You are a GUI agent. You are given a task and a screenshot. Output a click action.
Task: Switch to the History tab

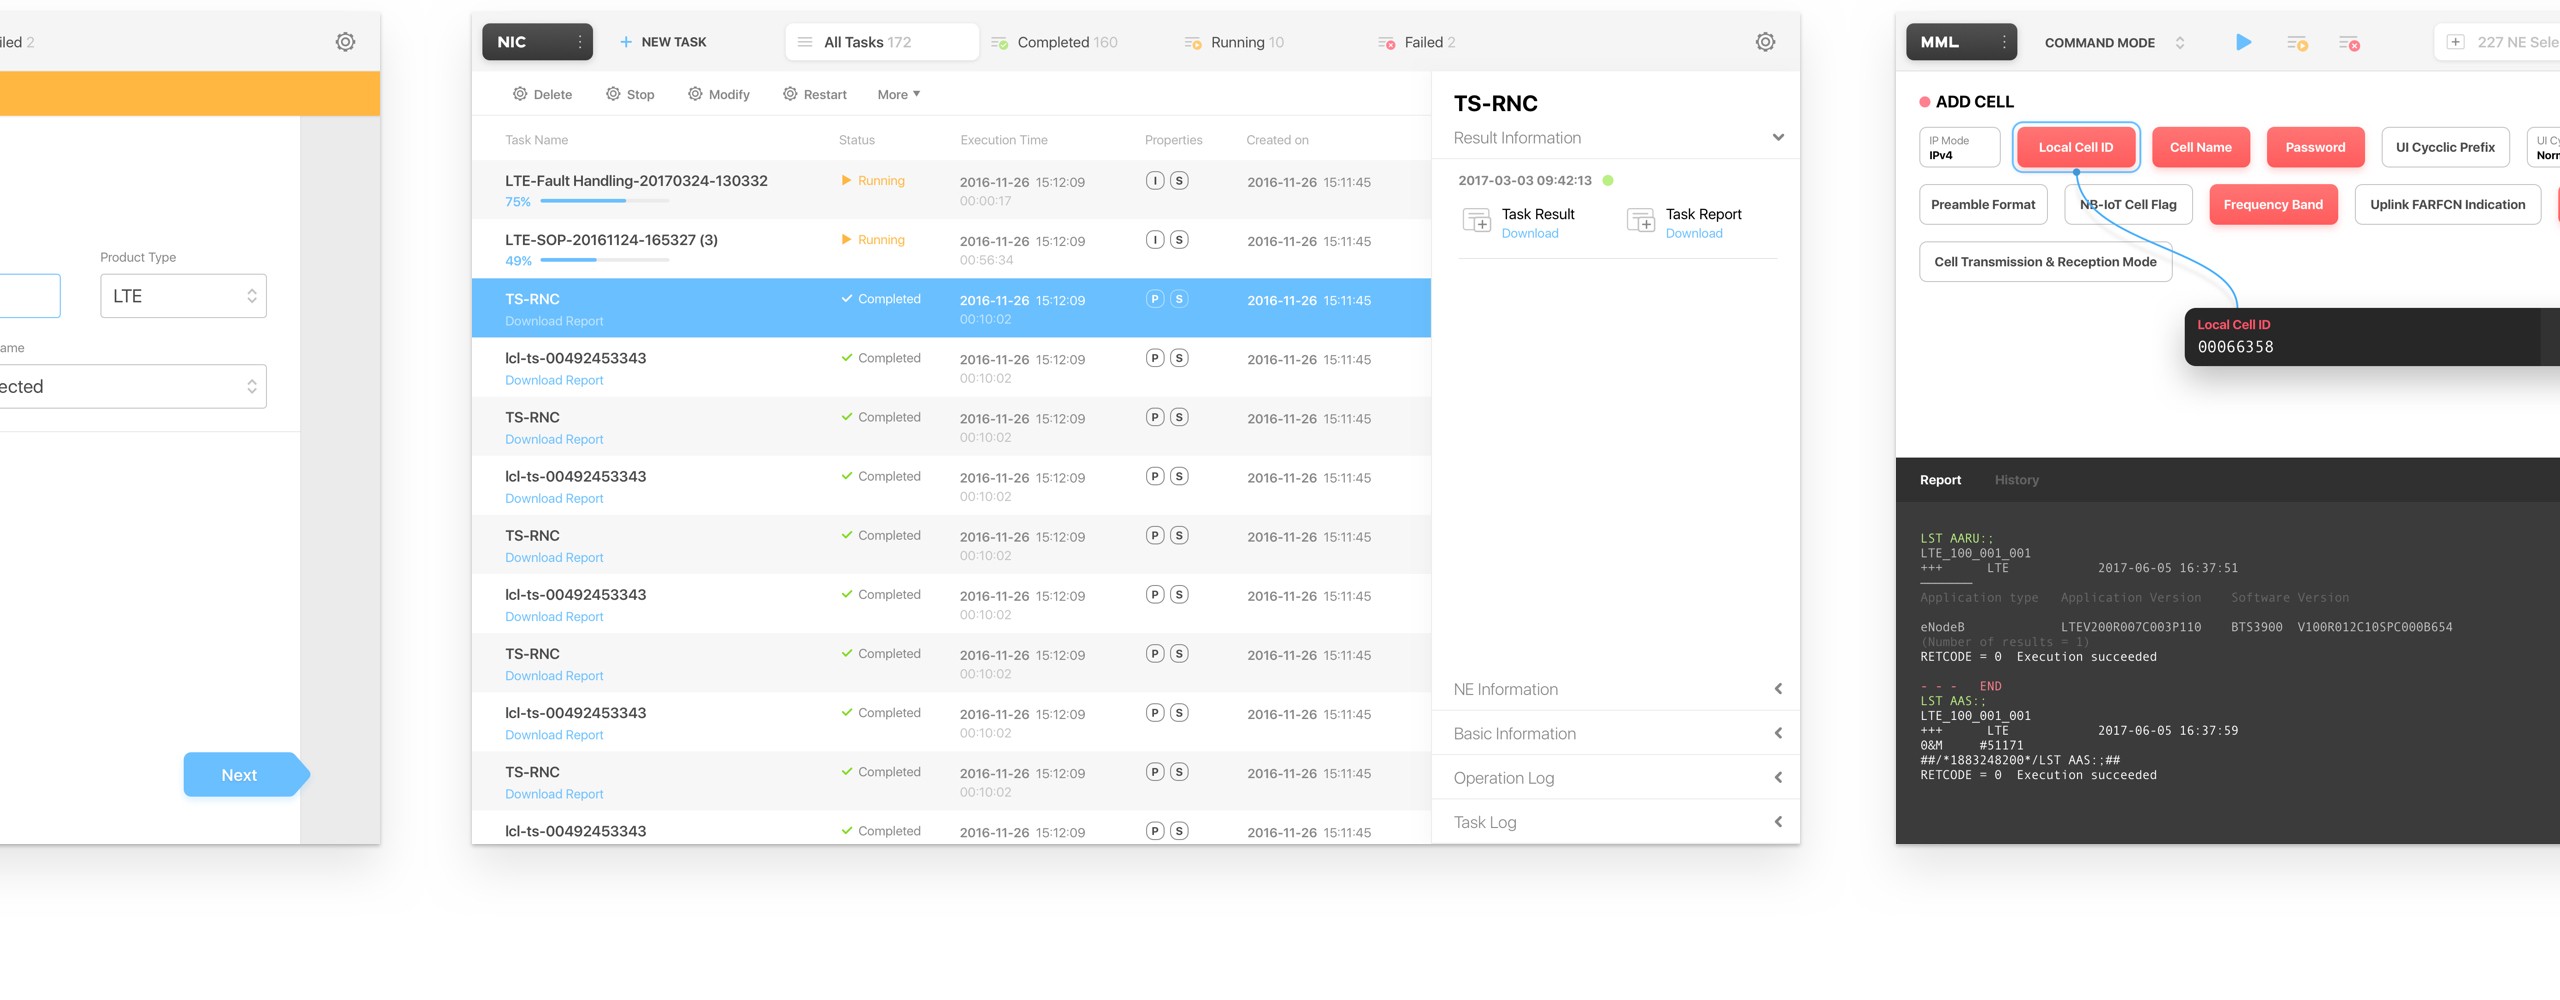(x=2017, y=479)
